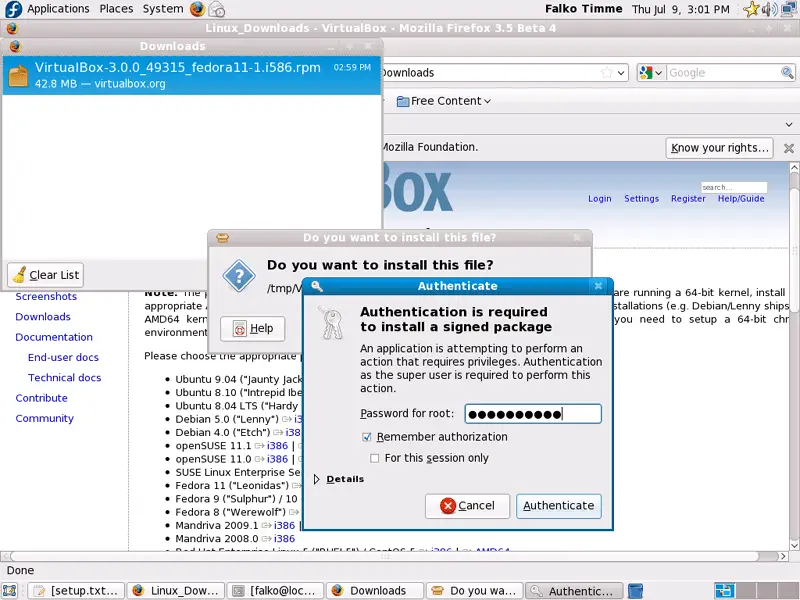
Task: Open the System menu
Action: 163,9
